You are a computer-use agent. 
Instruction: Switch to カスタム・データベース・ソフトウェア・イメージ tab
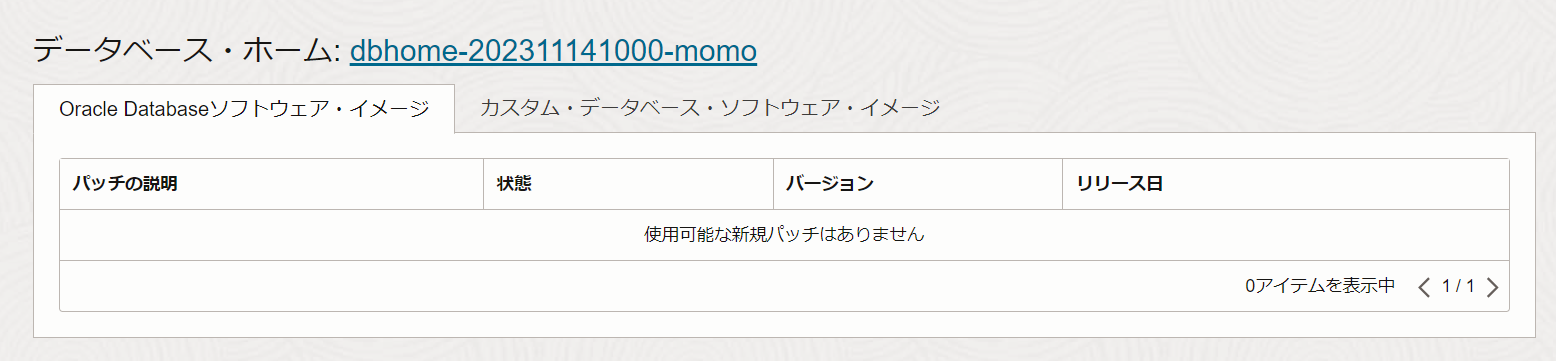710,108
